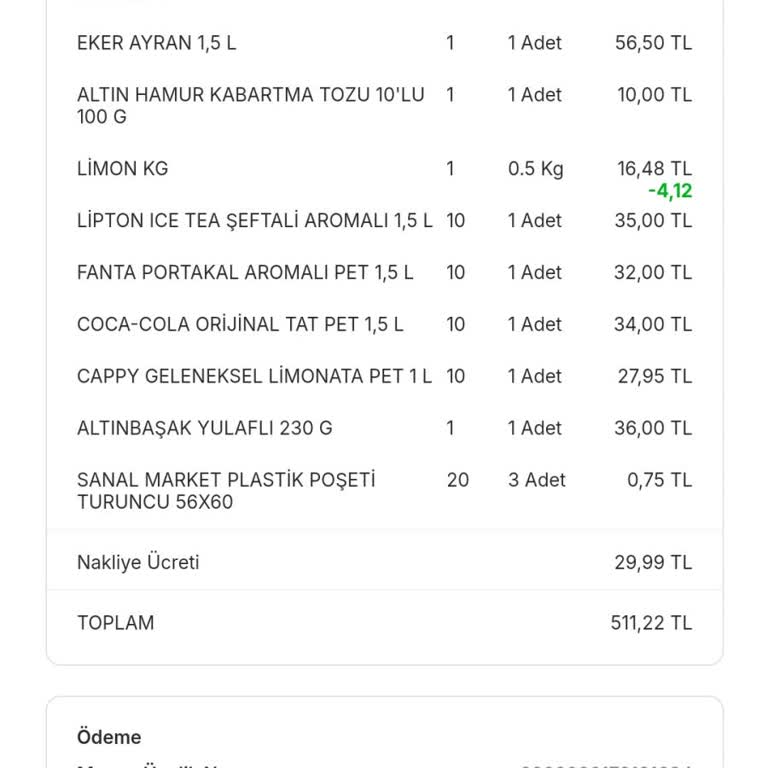
Task: Click the green -4,12 discount amount
Action: click(x=670, y=191)
